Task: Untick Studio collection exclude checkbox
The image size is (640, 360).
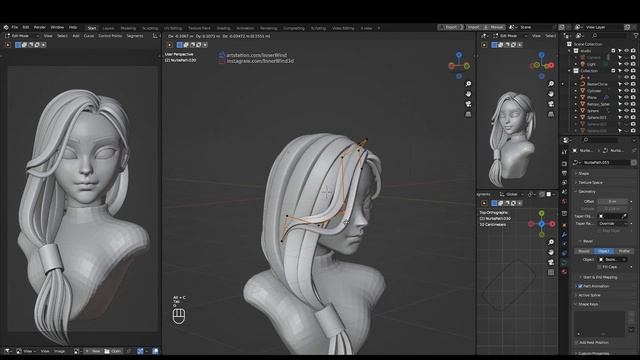Action: pyautogui.click(x=613, y=51)
